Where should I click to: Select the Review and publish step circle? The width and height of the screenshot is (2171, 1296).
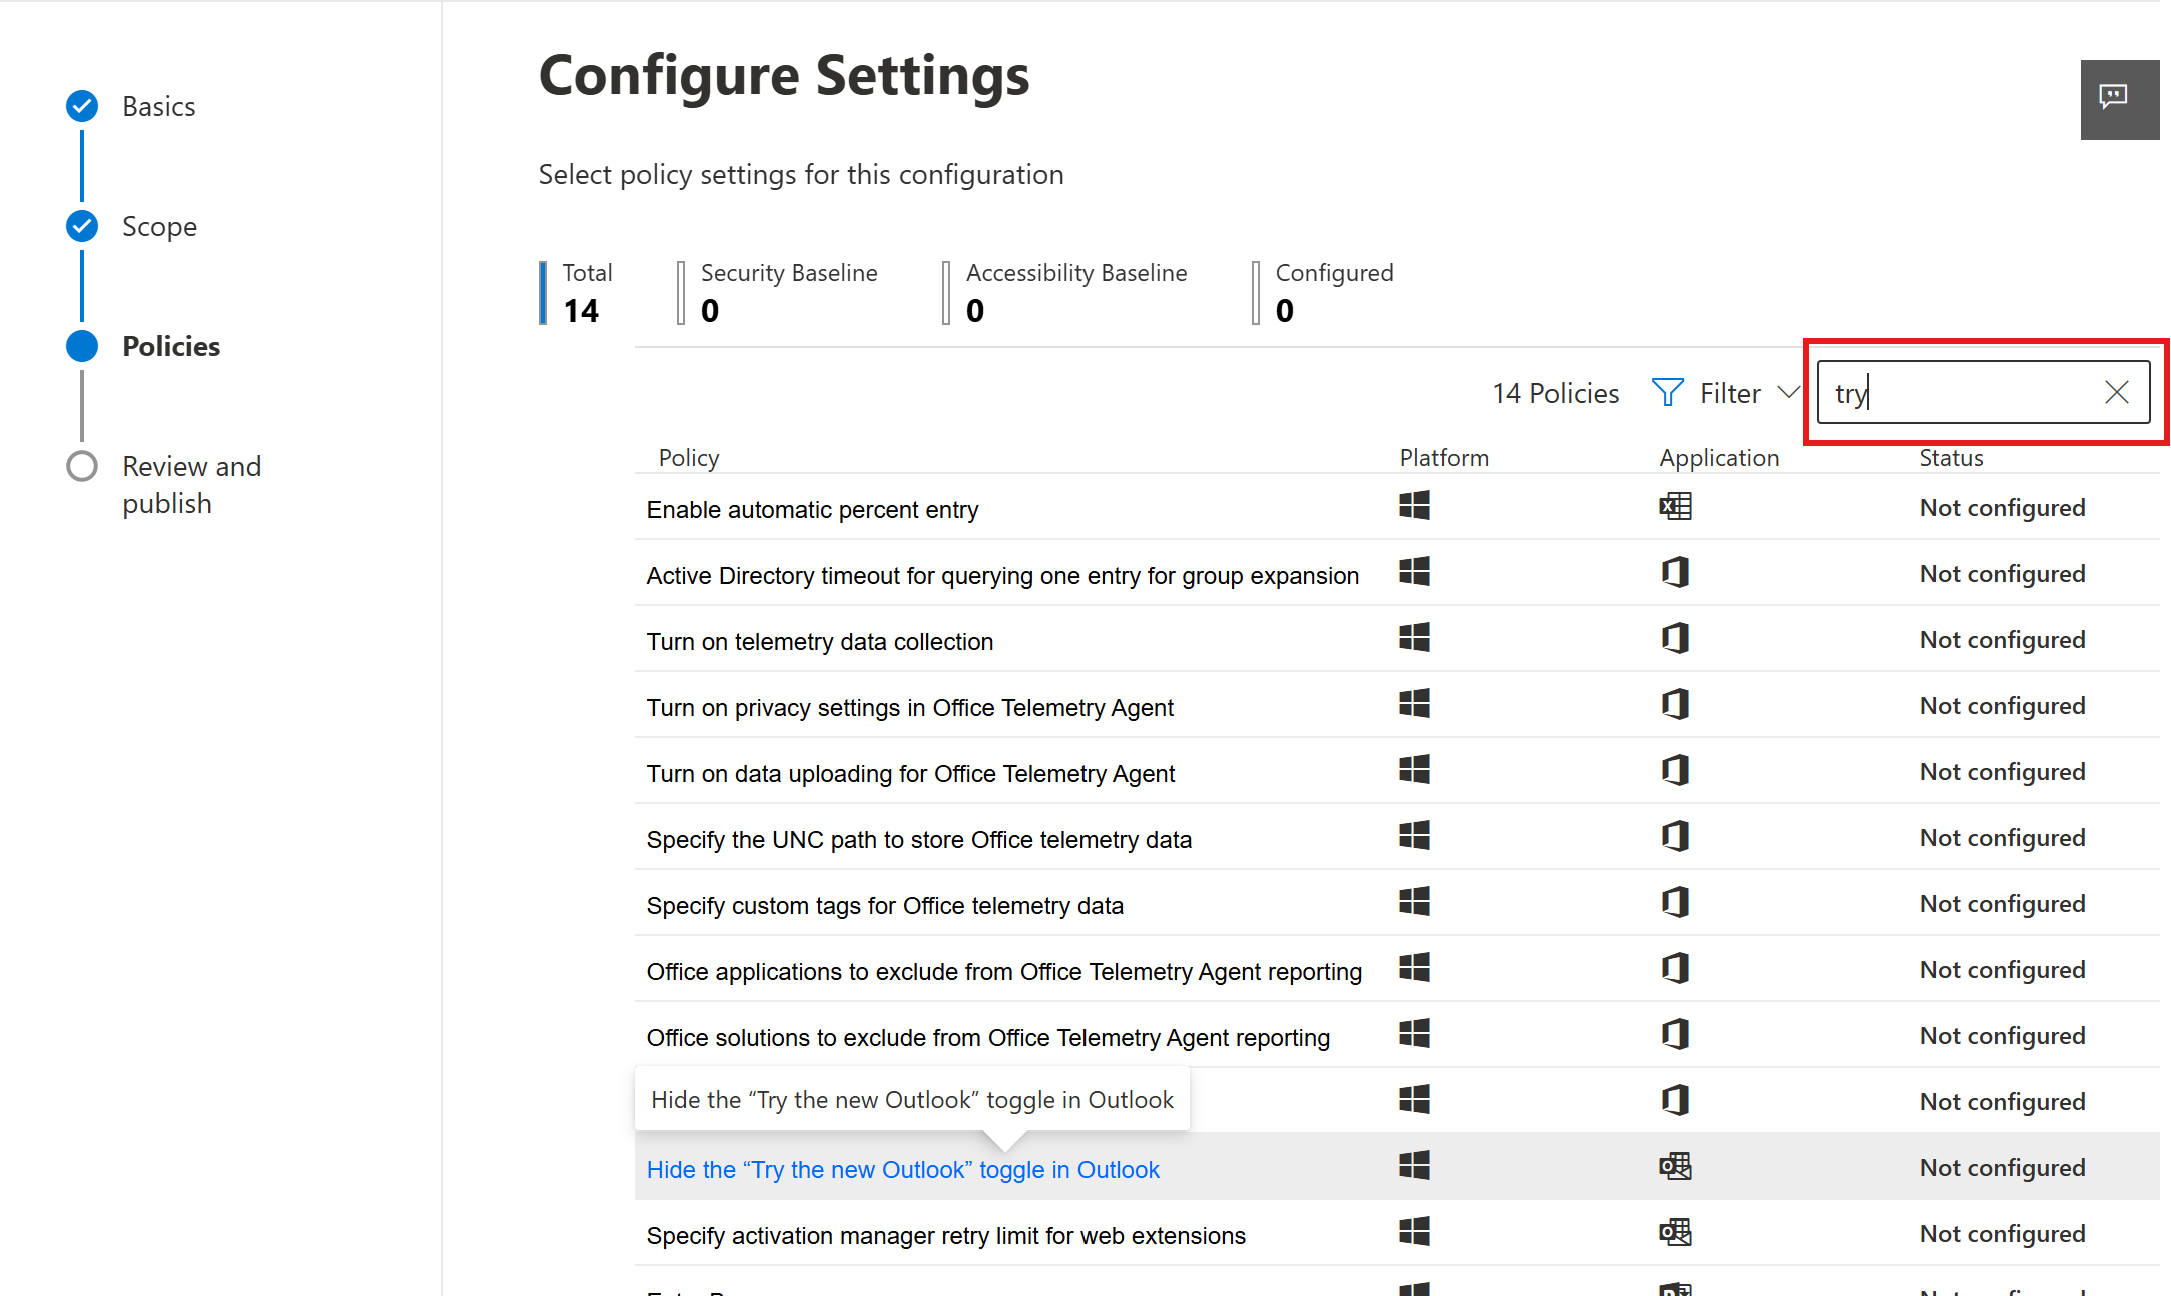82,466
